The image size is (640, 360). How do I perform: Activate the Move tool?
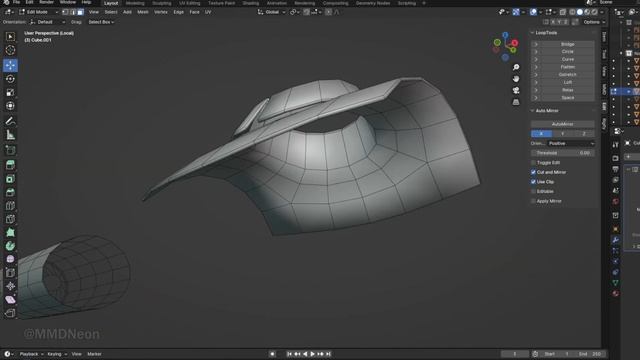pyautogui.click(x=10, y=65)
